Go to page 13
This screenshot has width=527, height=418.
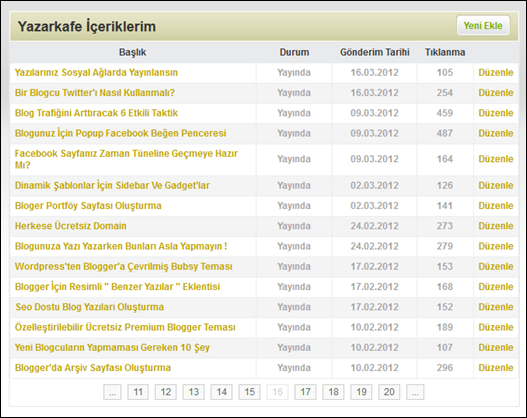tap(194, 392)
